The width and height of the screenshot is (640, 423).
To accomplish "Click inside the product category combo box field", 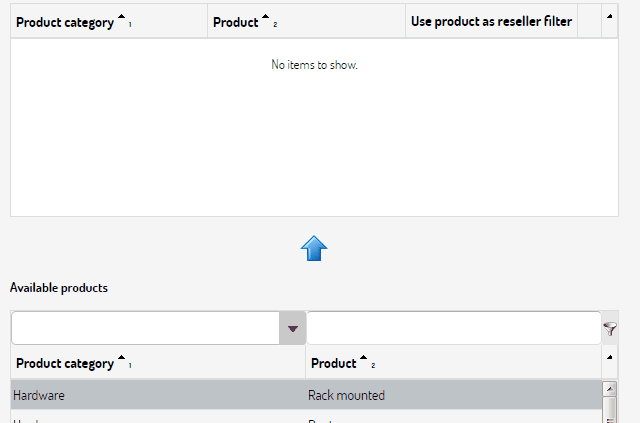I will [146, 328].
